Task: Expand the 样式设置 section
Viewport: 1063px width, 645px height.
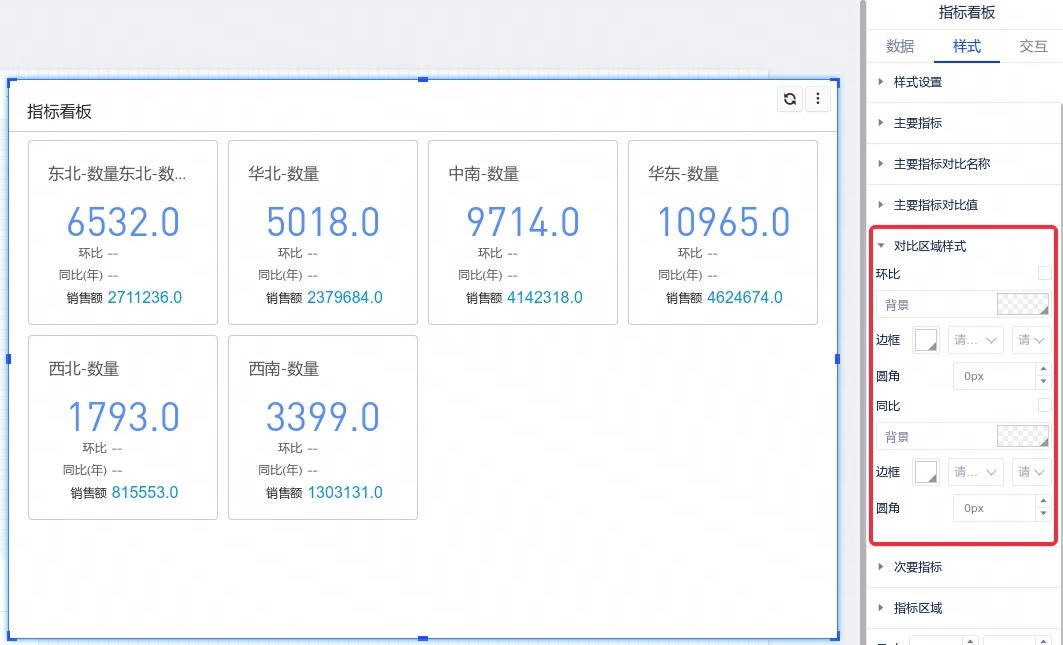Action: click(x=917, y=82)
